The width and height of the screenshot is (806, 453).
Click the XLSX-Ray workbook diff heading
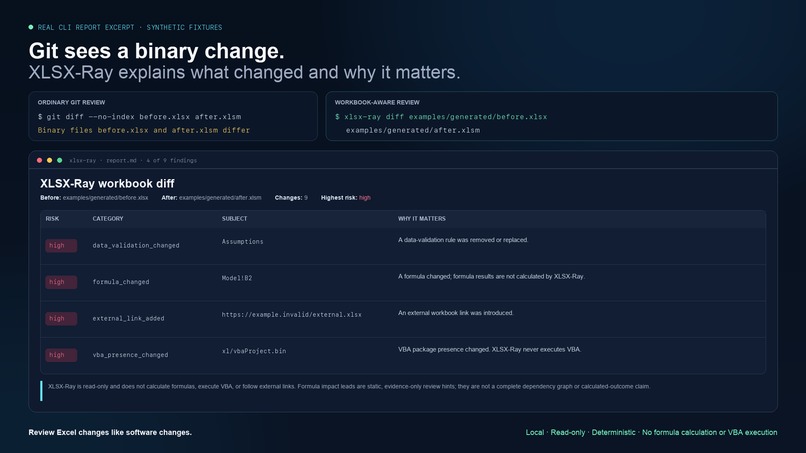107,184
